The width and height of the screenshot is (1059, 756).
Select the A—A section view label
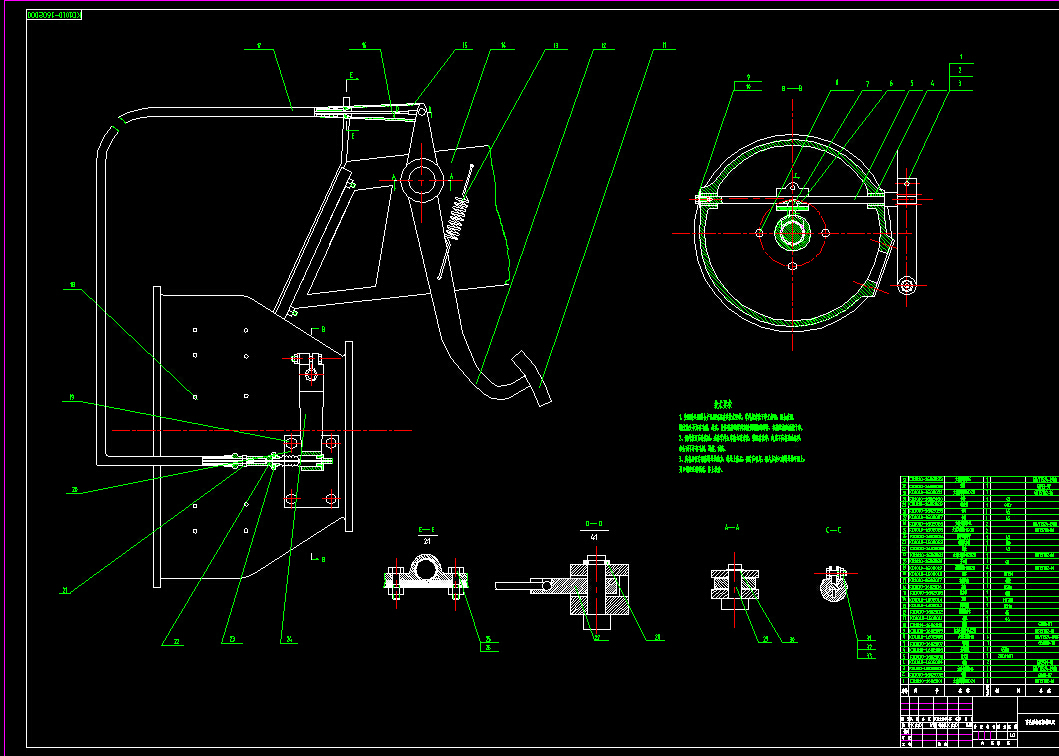(x=731, y=528)
